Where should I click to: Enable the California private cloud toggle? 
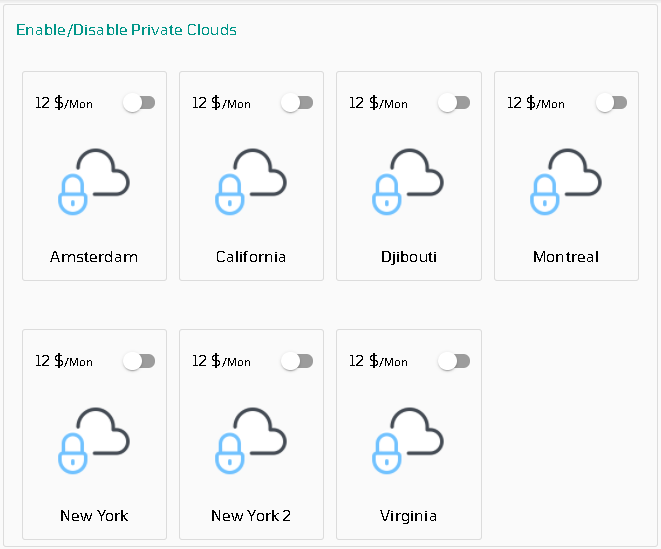(297, 103)
